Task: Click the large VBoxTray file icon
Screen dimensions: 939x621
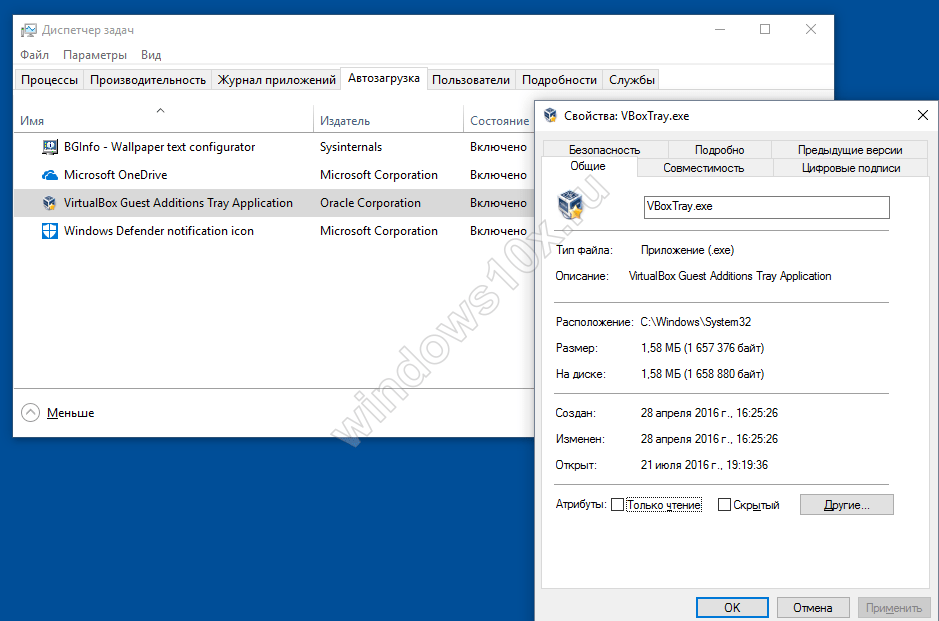Action: (x=571, y=206)
